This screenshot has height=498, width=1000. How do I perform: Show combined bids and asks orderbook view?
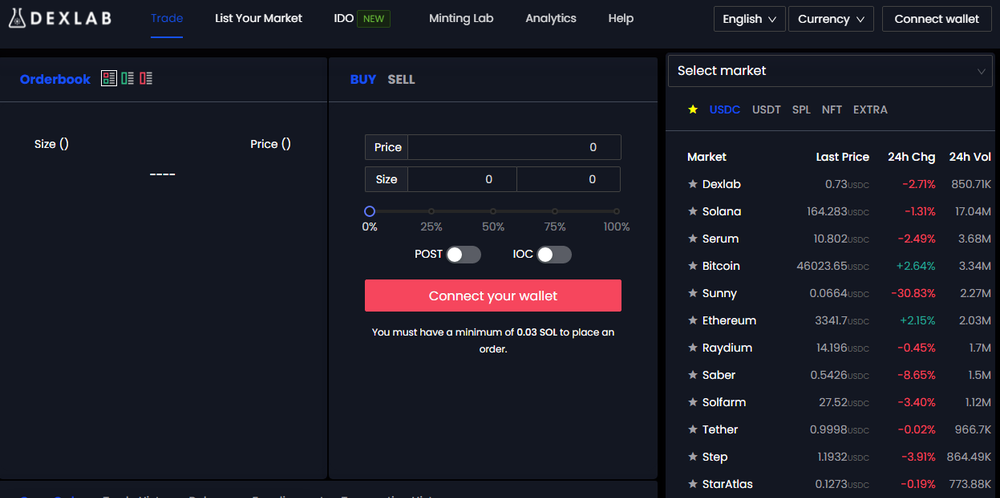[x=109, y=78]
